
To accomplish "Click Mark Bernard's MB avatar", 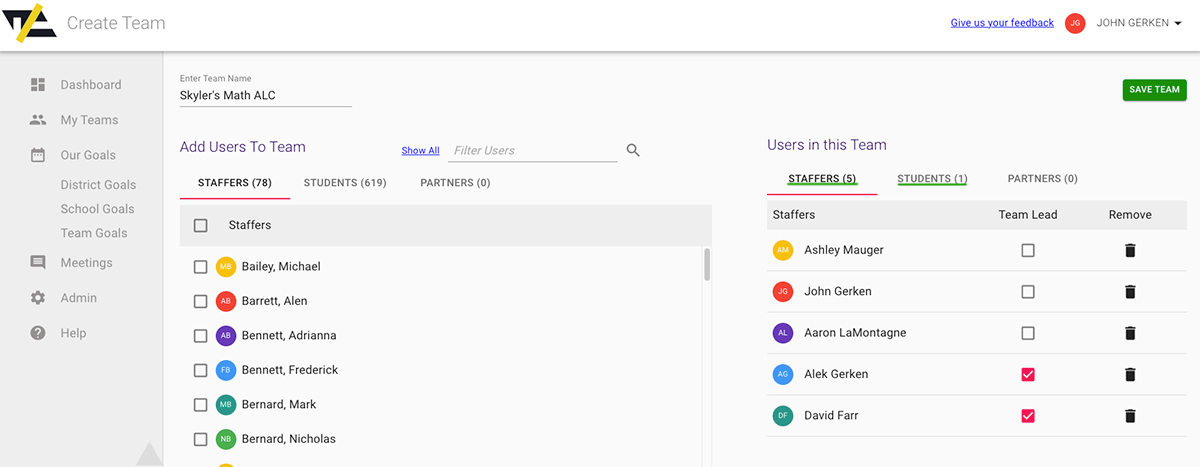I will pyautogui.click(x=226, y=405).
